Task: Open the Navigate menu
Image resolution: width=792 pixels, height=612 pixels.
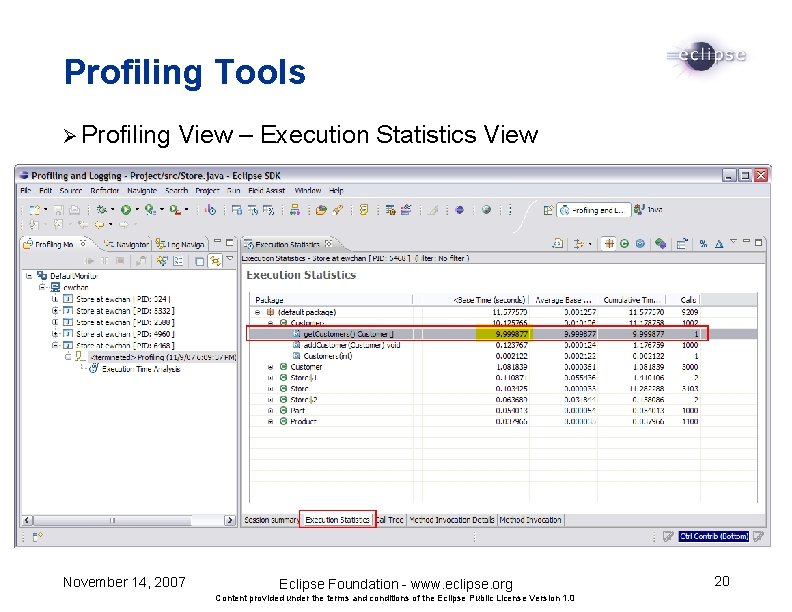Action: tap(142, 190)
